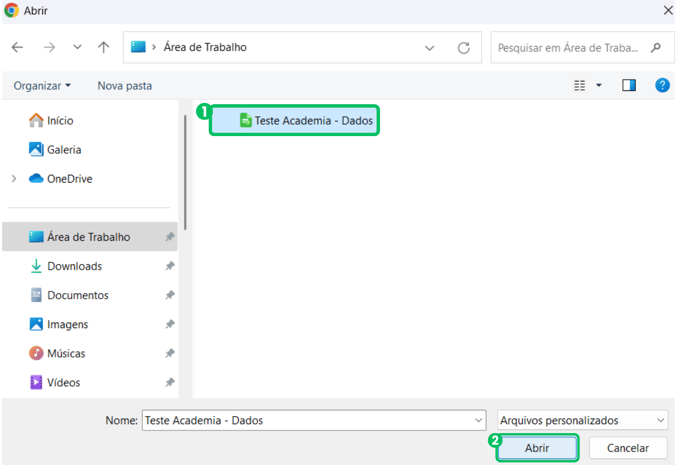Click Nova pasta in the toolbar
This screenshot has height=465, width=688.
pos(124,86)
